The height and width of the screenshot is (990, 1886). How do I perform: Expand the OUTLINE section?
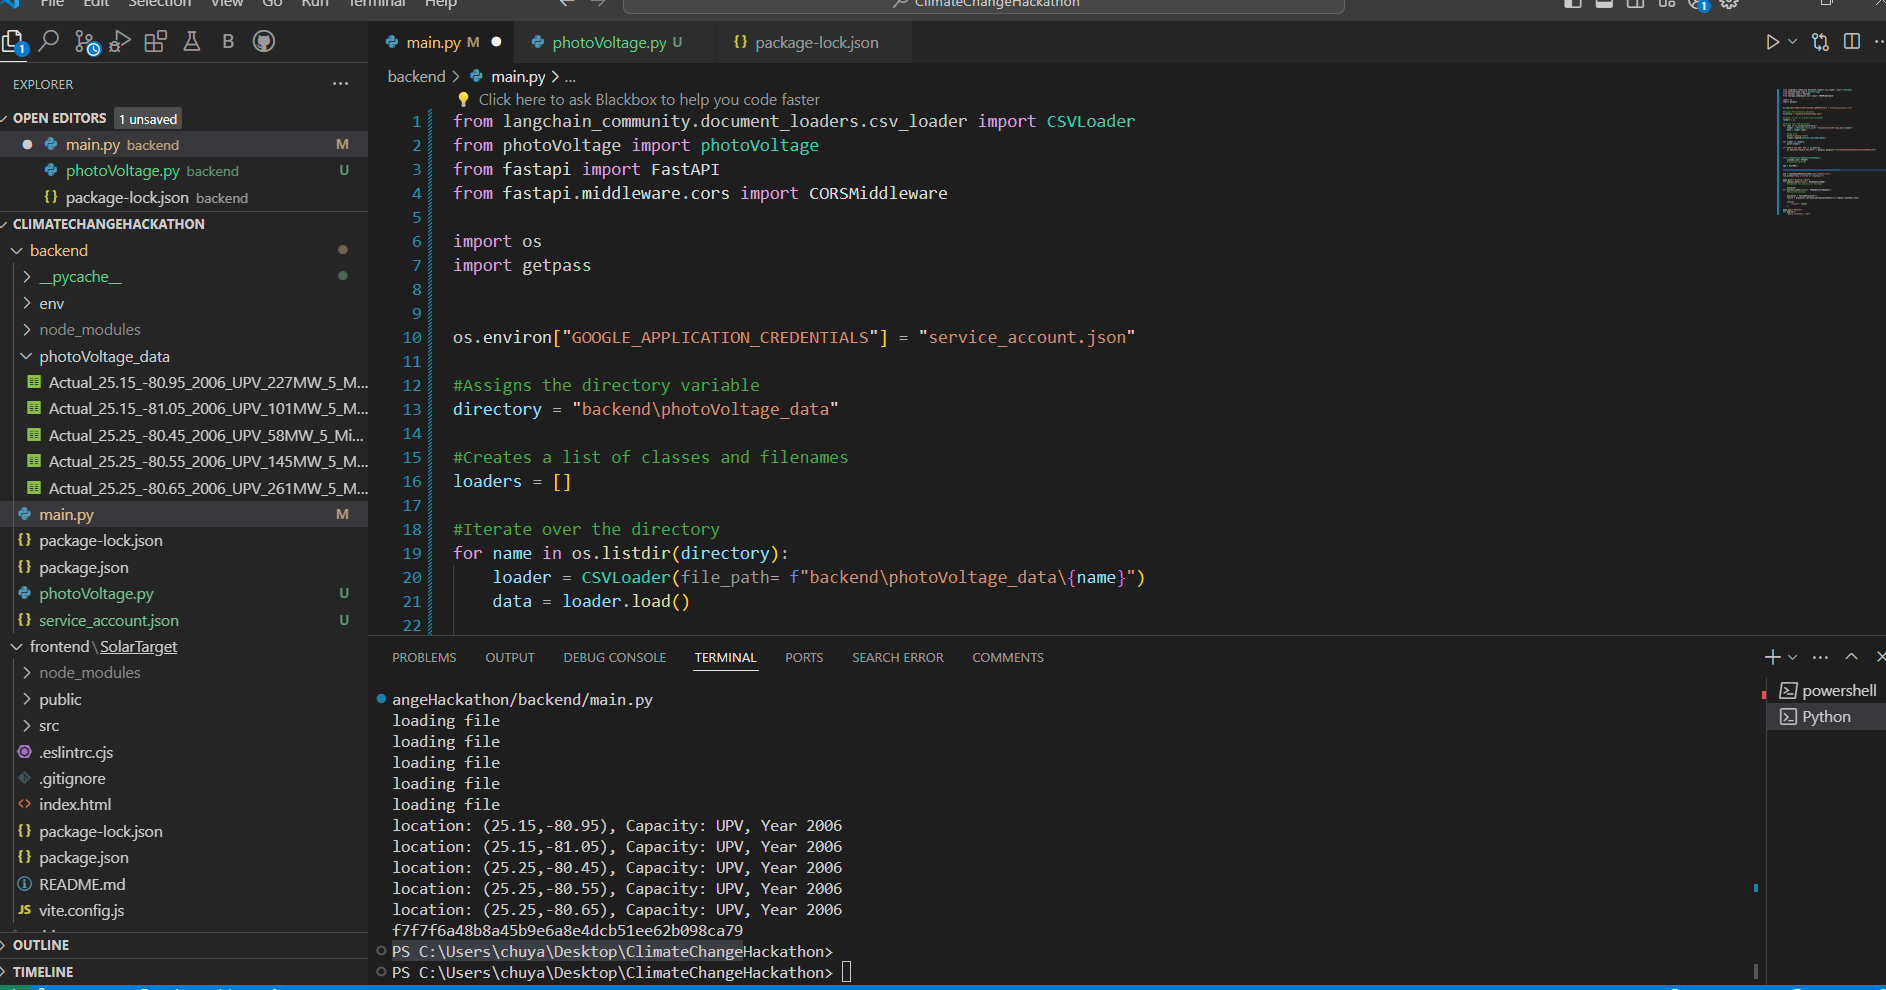coord(41,945)
